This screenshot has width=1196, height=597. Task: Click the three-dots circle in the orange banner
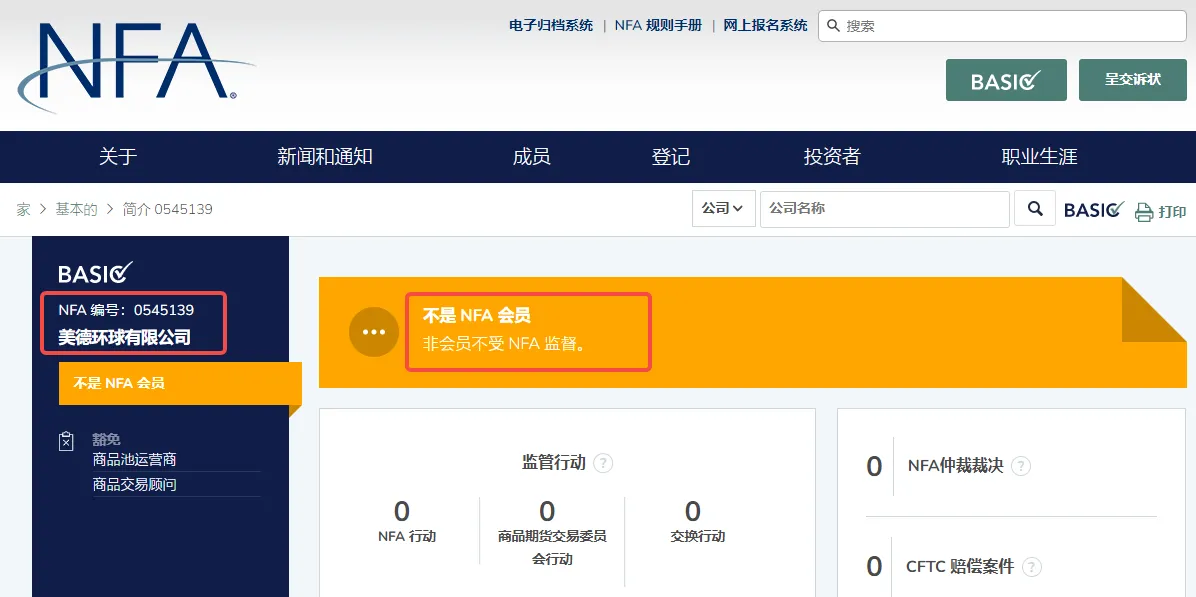pyautogui.click(x=374, y=332)
